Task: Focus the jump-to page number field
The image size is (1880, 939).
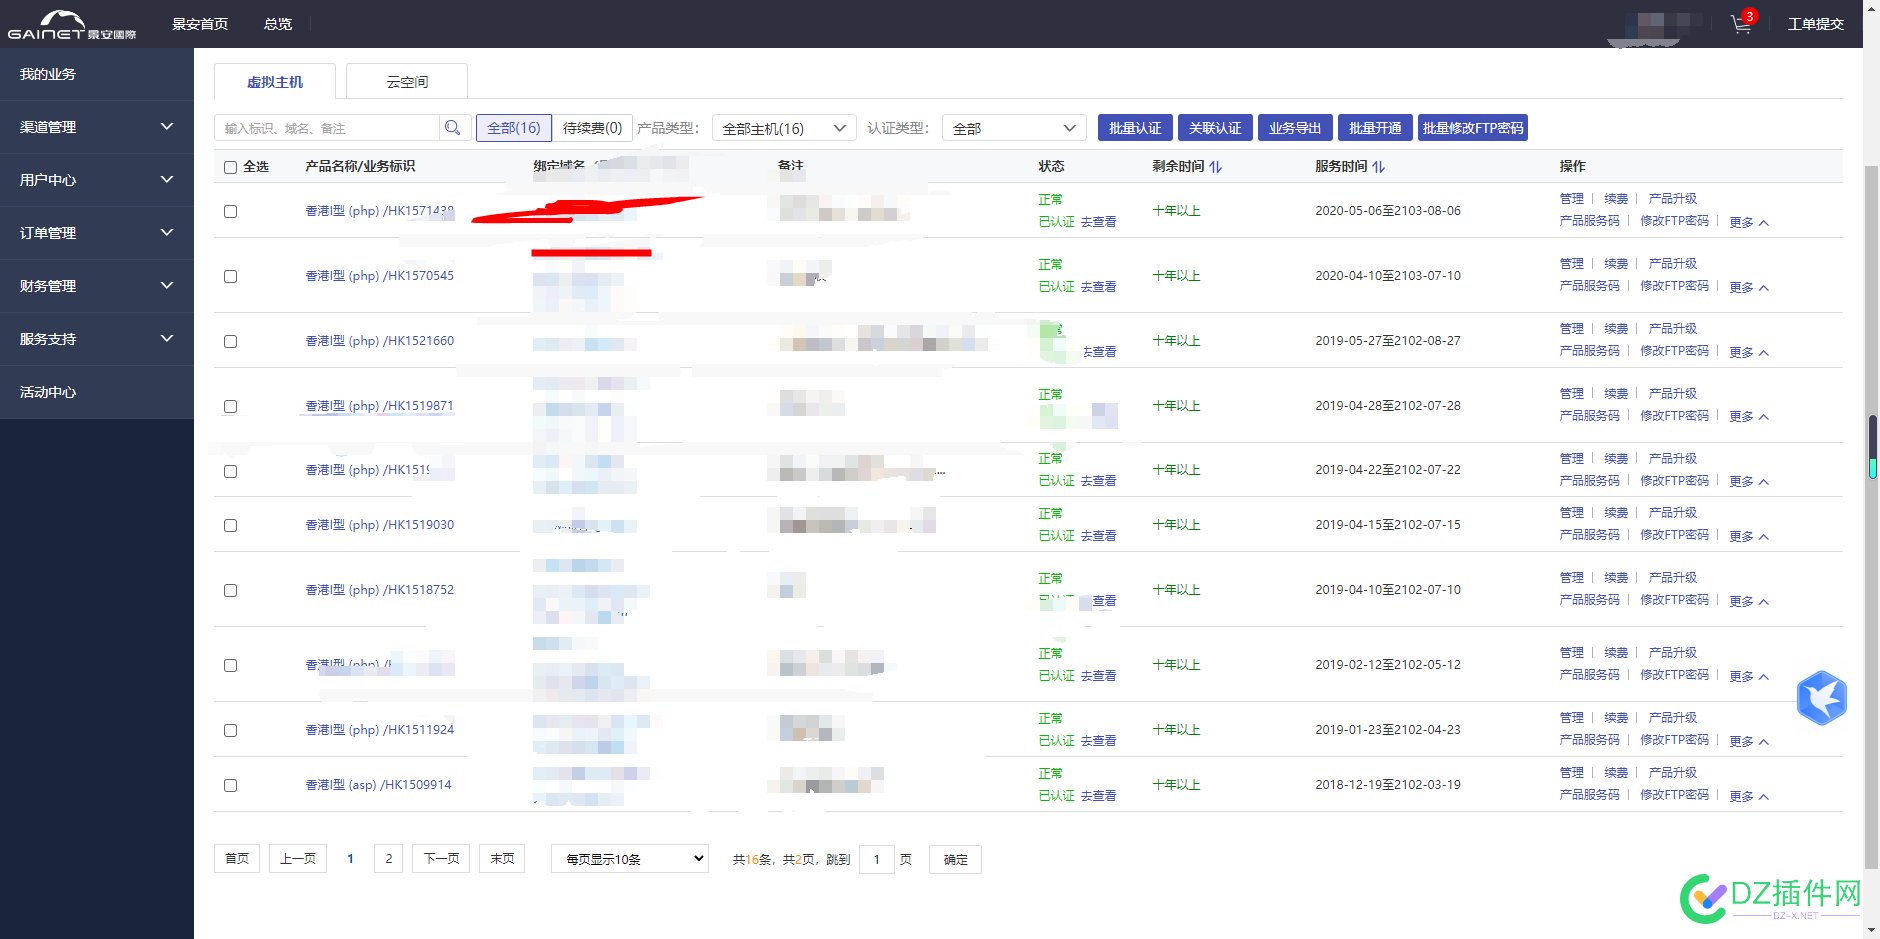Action: (877, 860)
